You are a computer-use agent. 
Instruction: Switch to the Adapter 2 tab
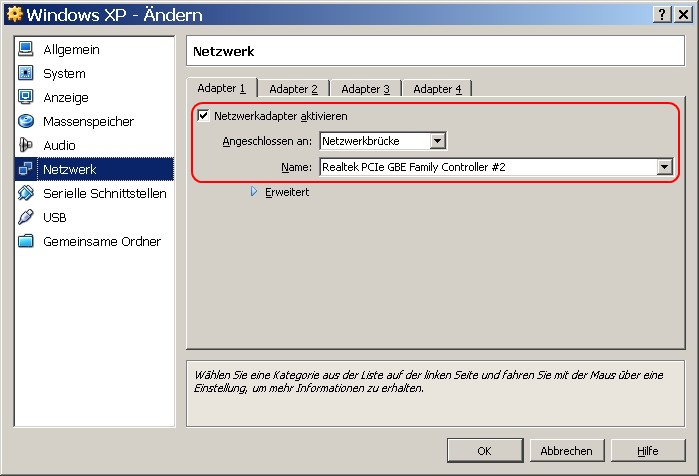coord(293,89)
